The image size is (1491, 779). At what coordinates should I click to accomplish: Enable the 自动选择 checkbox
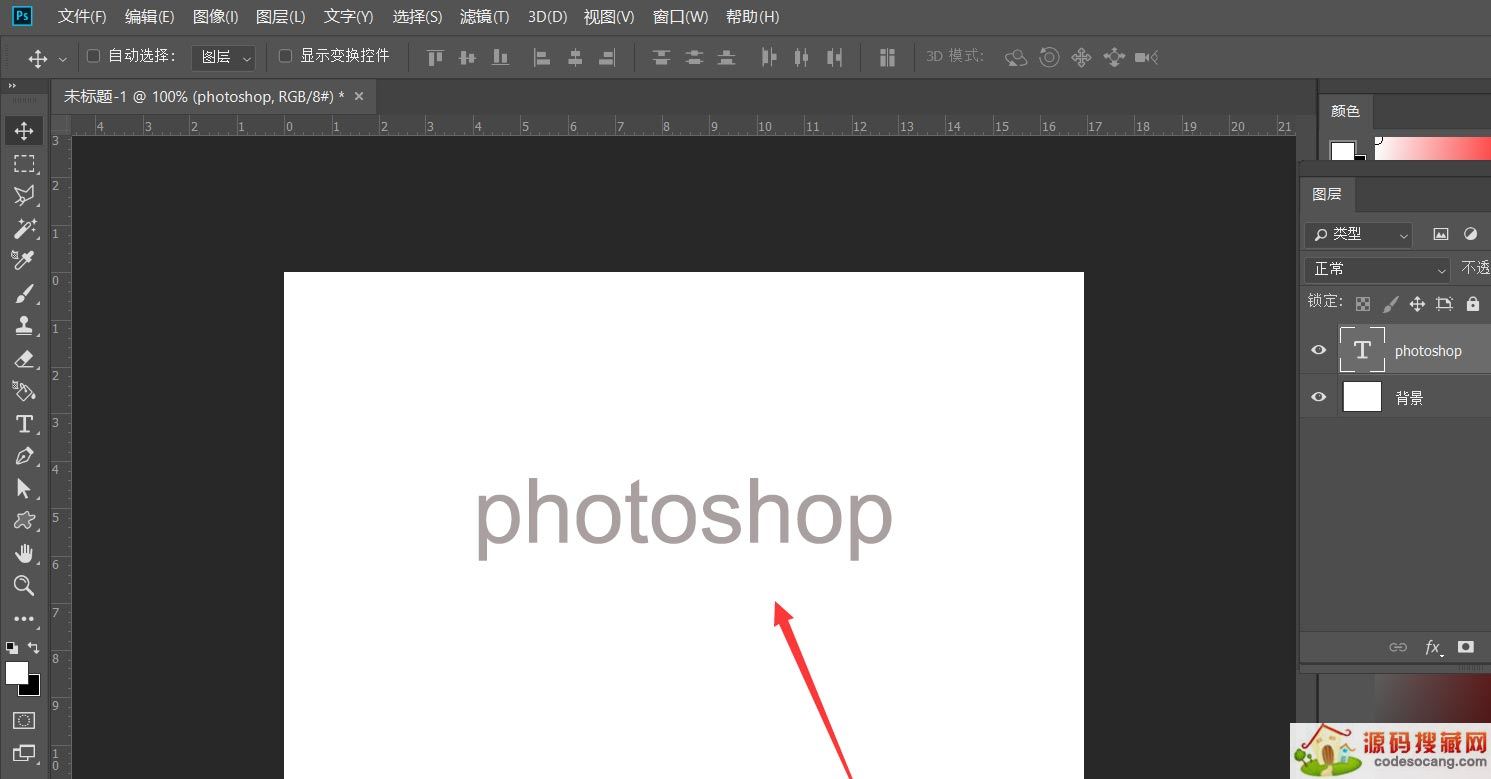[x=94, y=56]
